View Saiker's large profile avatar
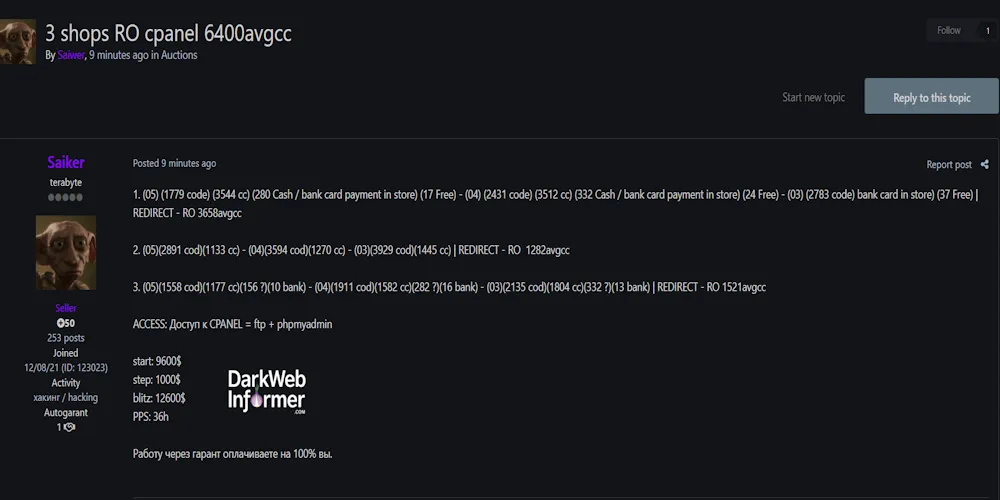 coord(66,253)
